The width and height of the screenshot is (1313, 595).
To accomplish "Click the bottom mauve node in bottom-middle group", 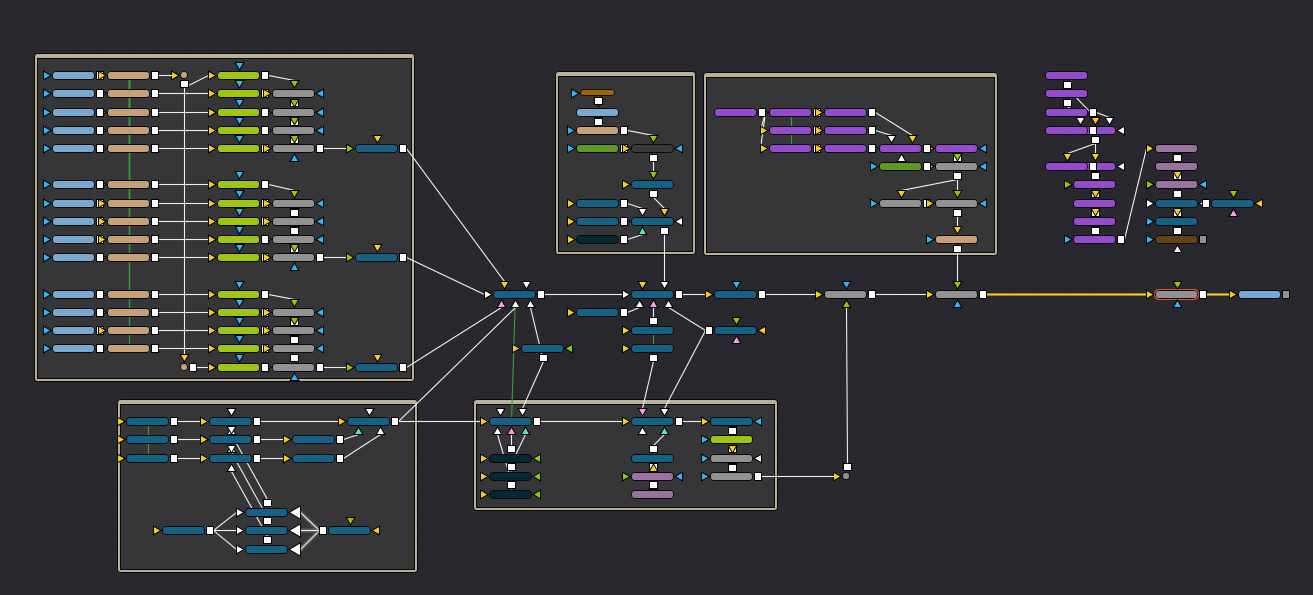I will pyautogui.click(x=652, y=494).
